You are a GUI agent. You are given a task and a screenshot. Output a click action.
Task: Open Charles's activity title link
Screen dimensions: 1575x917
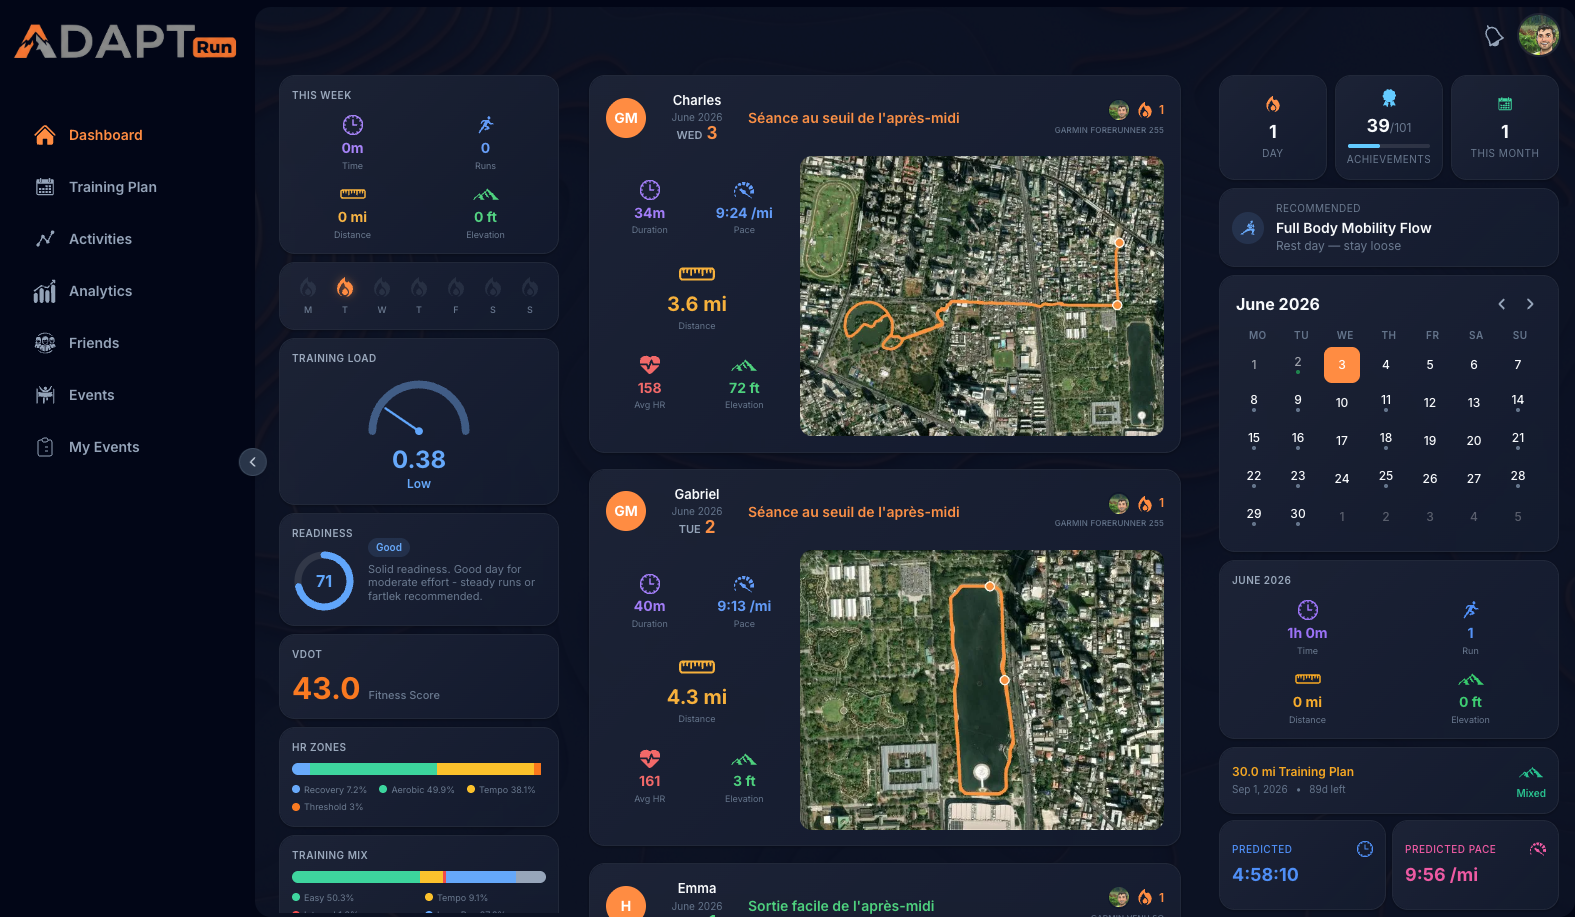[x=854, y=118]
